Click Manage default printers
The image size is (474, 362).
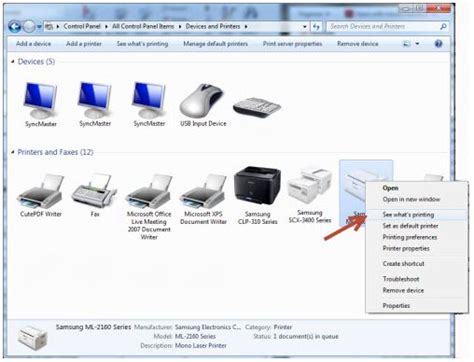coord(215,44)
